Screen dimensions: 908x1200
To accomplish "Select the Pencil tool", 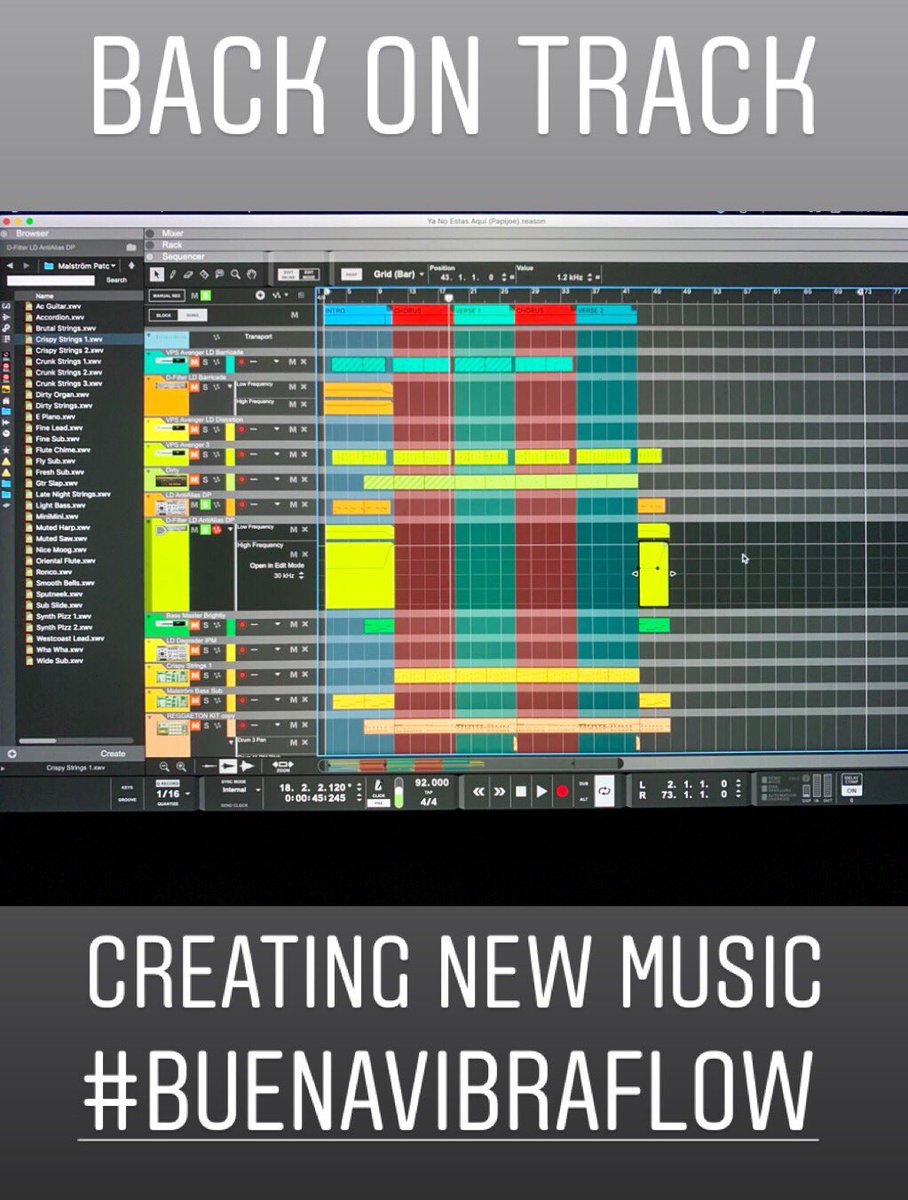I will point(172,273).
